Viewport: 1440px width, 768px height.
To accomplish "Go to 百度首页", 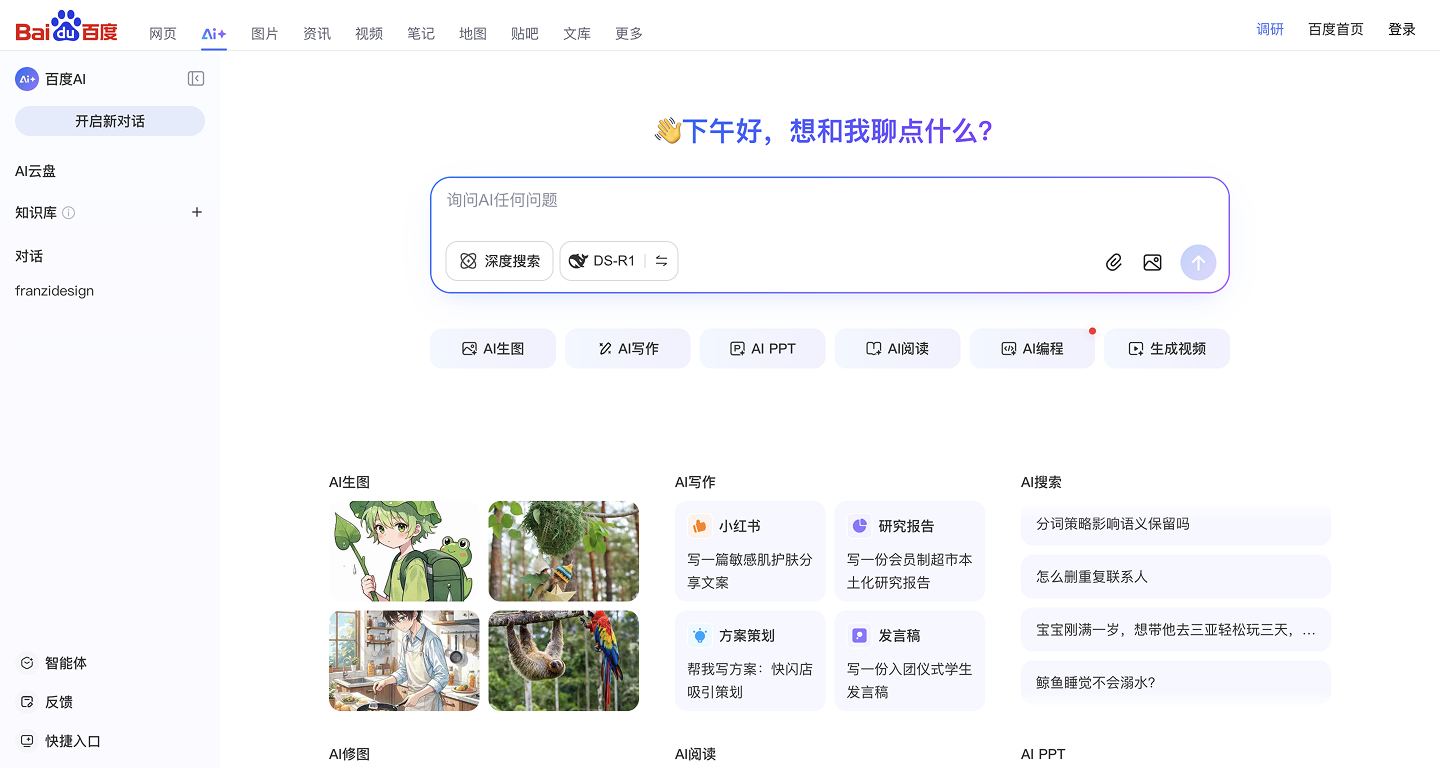I will [x=1336, y=29].
